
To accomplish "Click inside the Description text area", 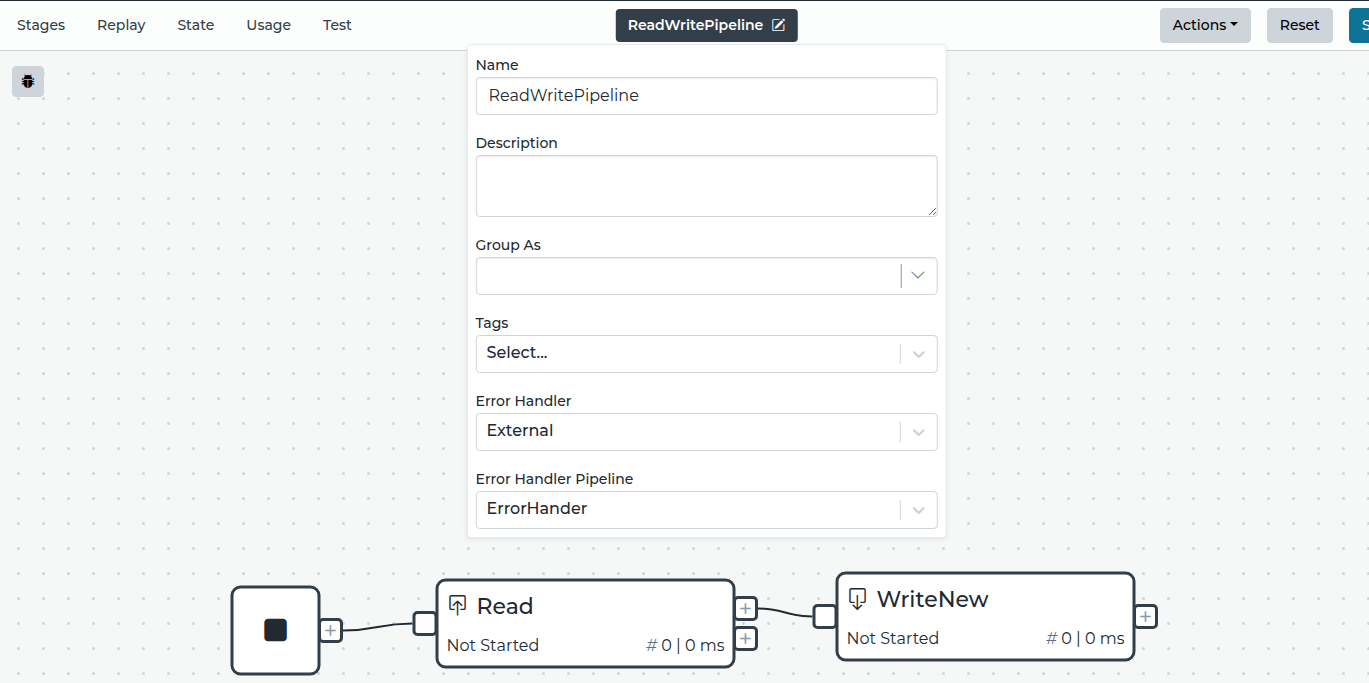I will [x=706, y=185].
